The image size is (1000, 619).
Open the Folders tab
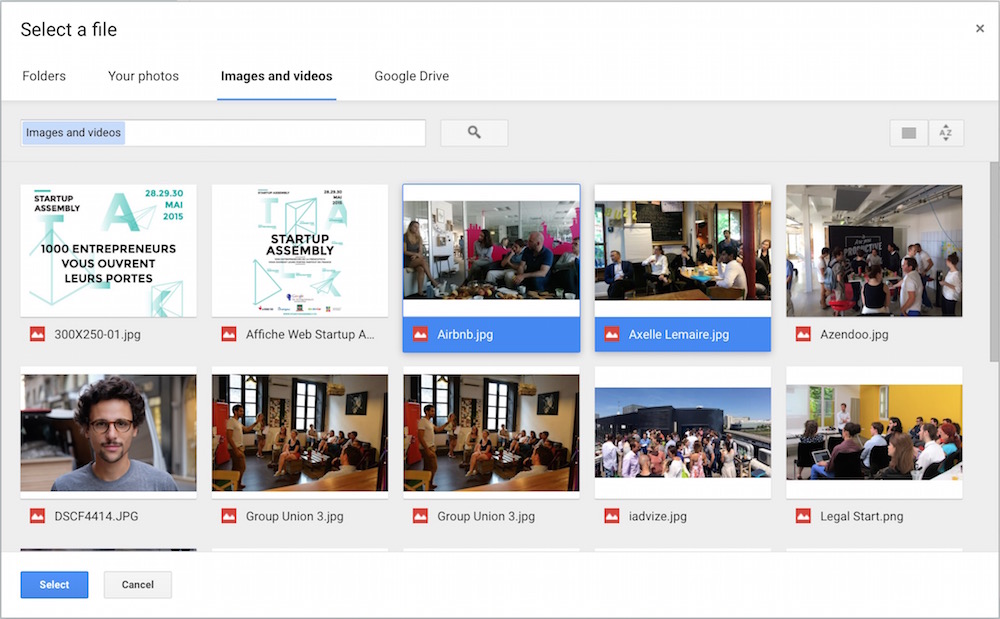(x=44, y=76)
